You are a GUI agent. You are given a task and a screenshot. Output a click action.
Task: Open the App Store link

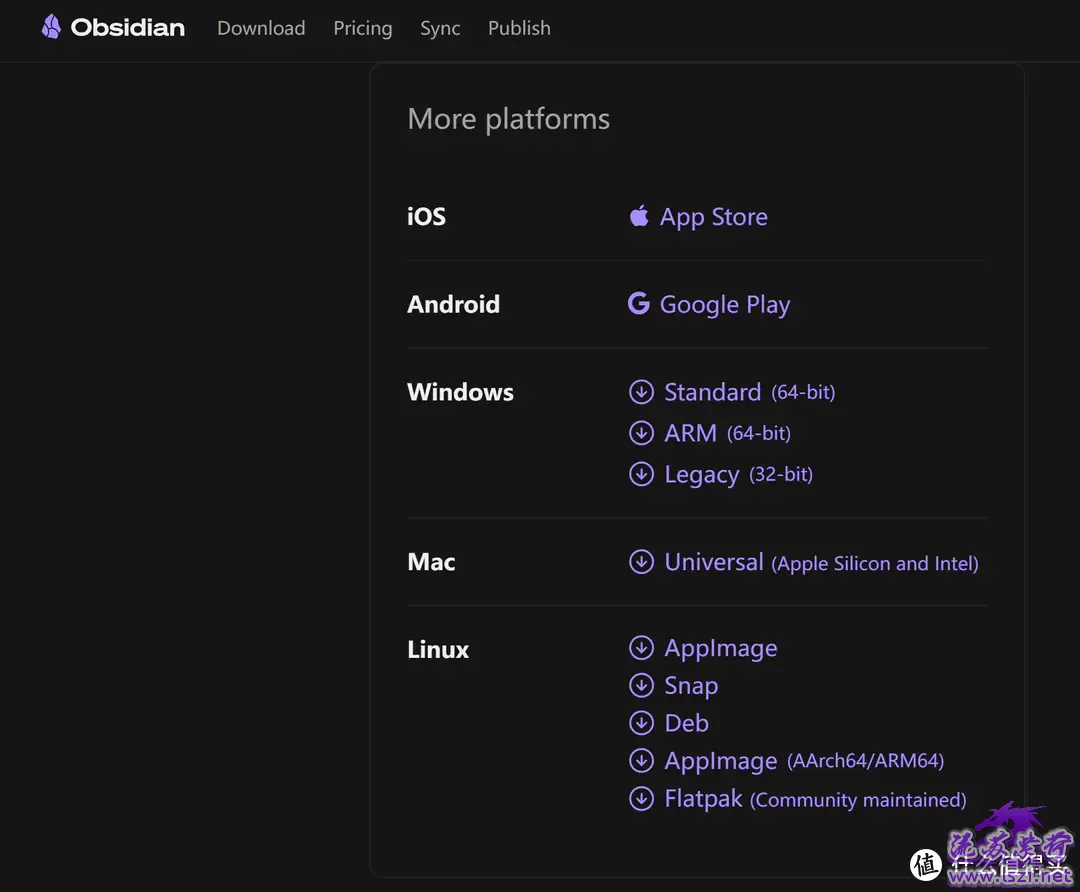point(714,217)
